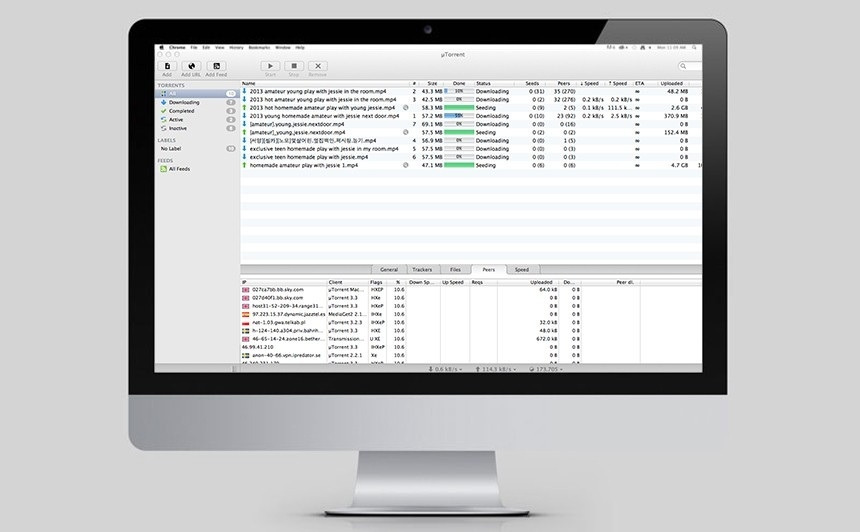Sort torrents by the Size column header
Screen dimensions: 860x532
[x=432, y=83]
